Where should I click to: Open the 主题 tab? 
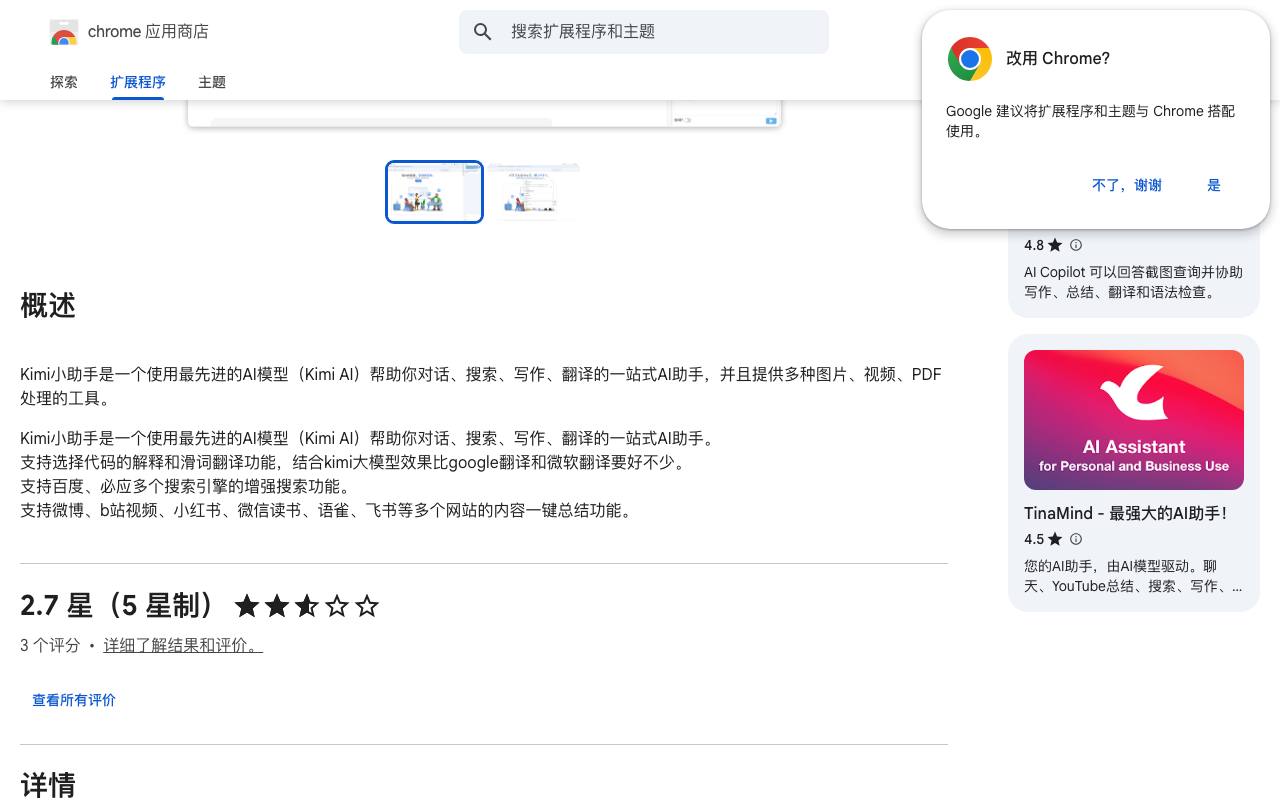(x=212, y=82)
